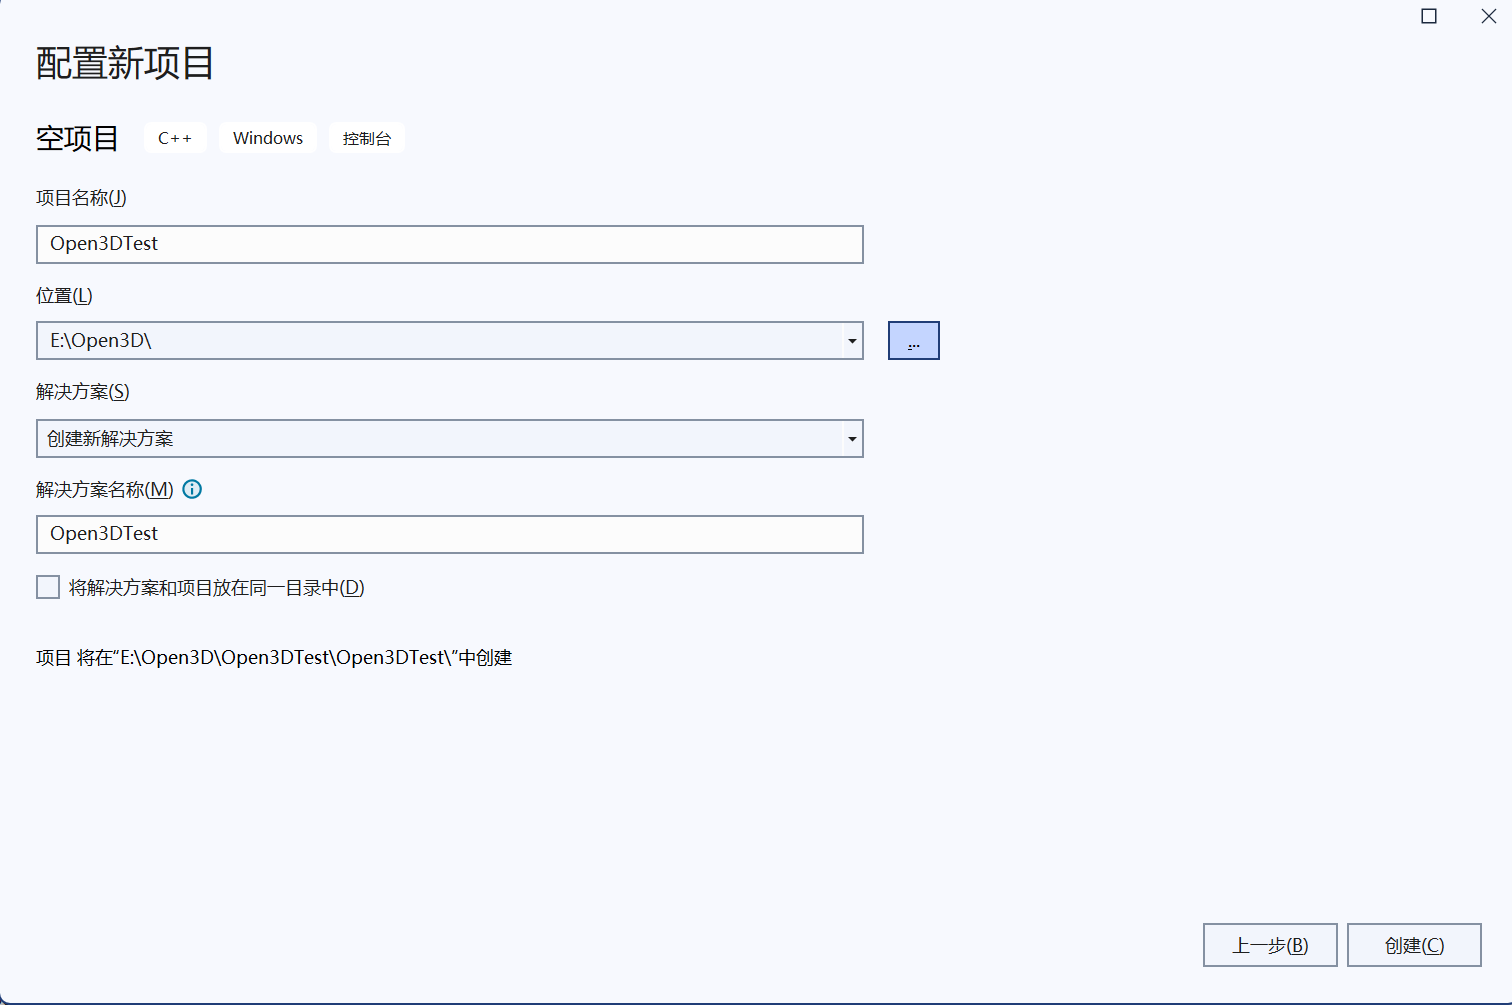Click the browse location "..." button
The height and width of the screenshot is (1005, 1512).
coord(913,340)
